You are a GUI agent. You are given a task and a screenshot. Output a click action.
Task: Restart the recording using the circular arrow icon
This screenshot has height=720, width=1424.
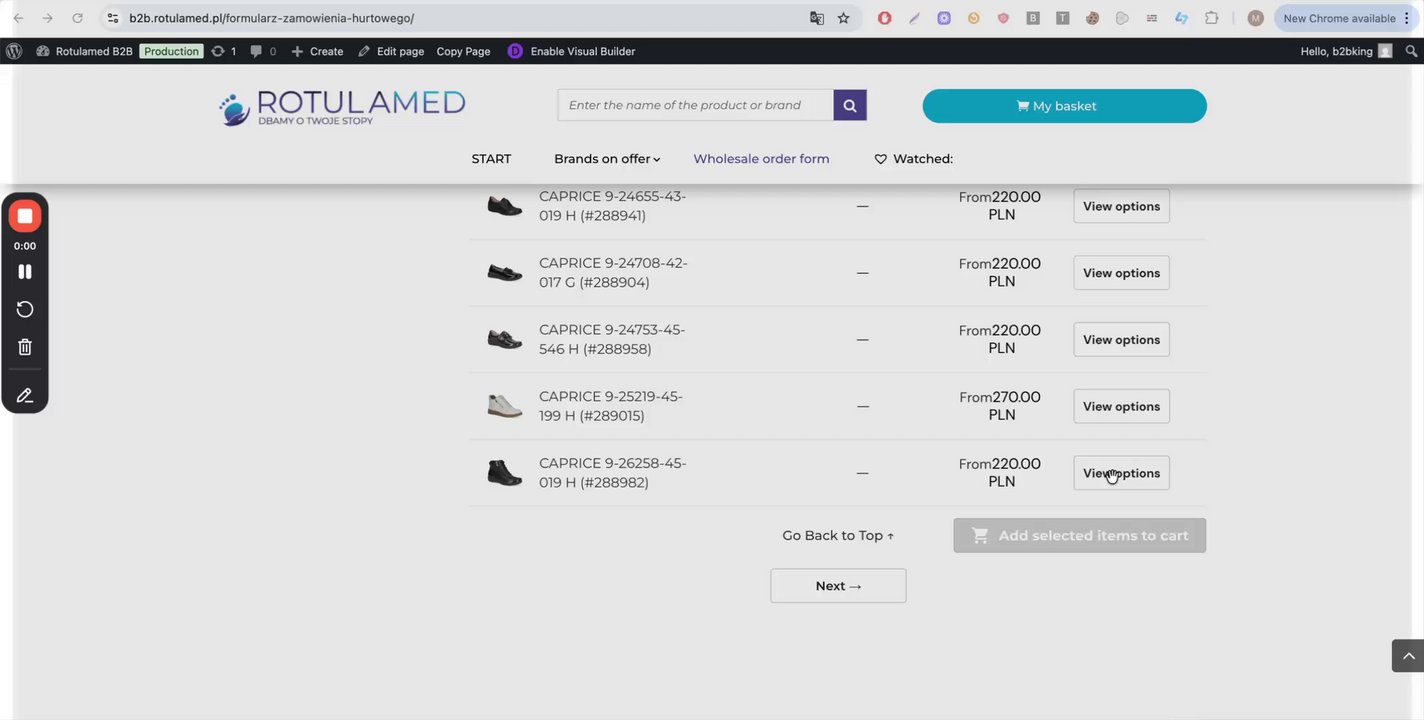click(25, 310)
